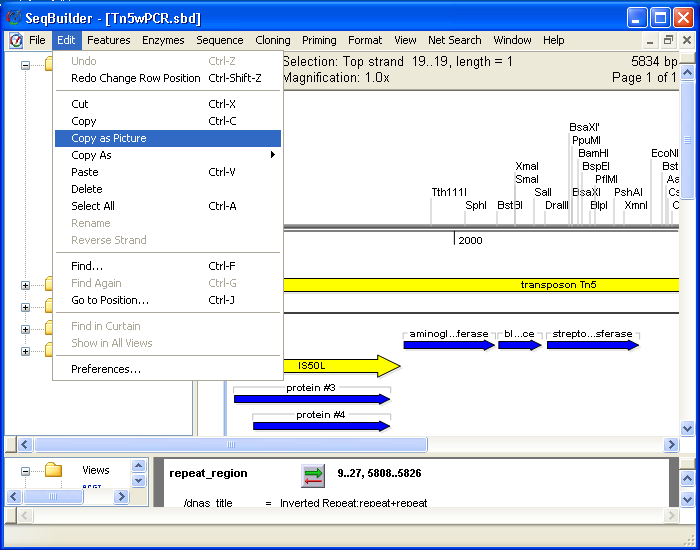Image resolution: width=700 pixels, height=550 pixels.
Task: Click the Views panel horizontal right arrow
Action: tap(121, 496)
